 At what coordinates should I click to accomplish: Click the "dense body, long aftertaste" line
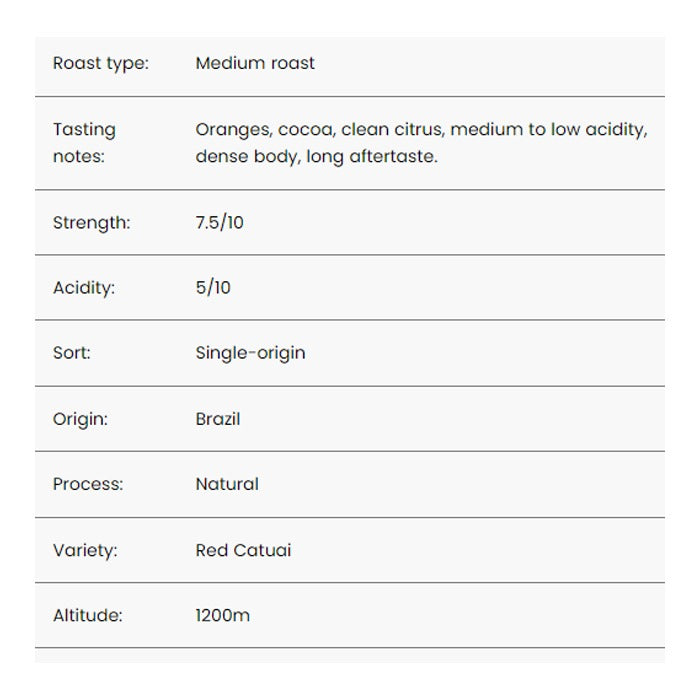tap(316, 157)
